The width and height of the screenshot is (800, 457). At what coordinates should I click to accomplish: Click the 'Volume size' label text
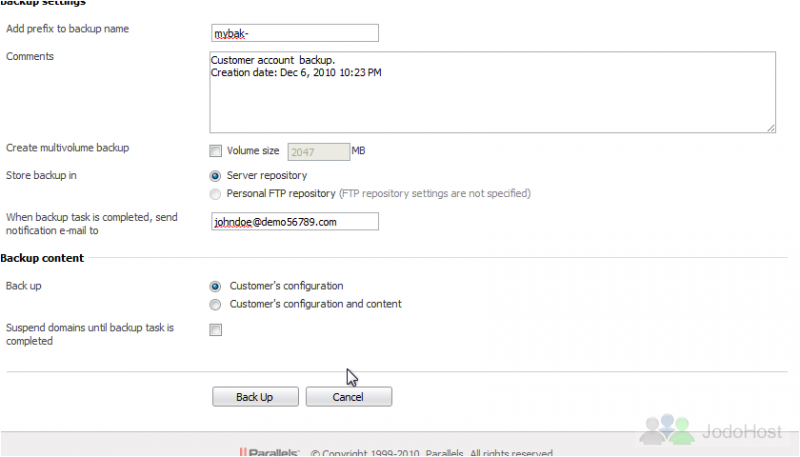click(x=253, y=151)
